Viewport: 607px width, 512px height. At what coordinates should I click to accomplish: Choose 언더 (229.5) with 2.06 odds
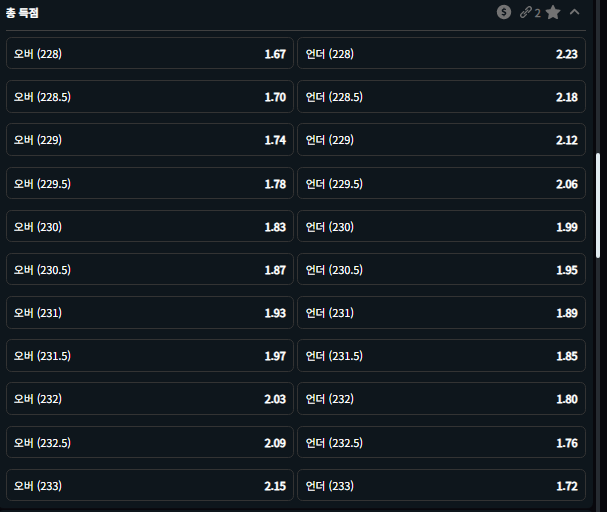tap(441, 184)
